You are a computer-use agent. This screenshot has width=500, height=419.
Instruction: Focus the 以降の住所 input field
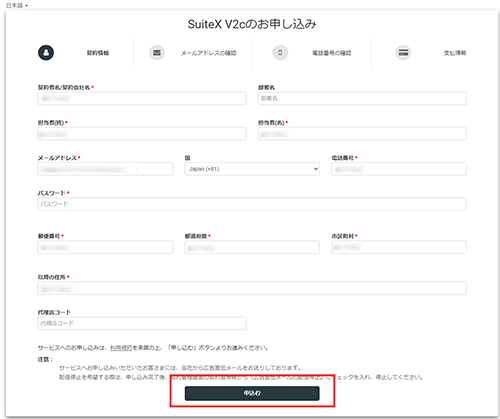252,288
